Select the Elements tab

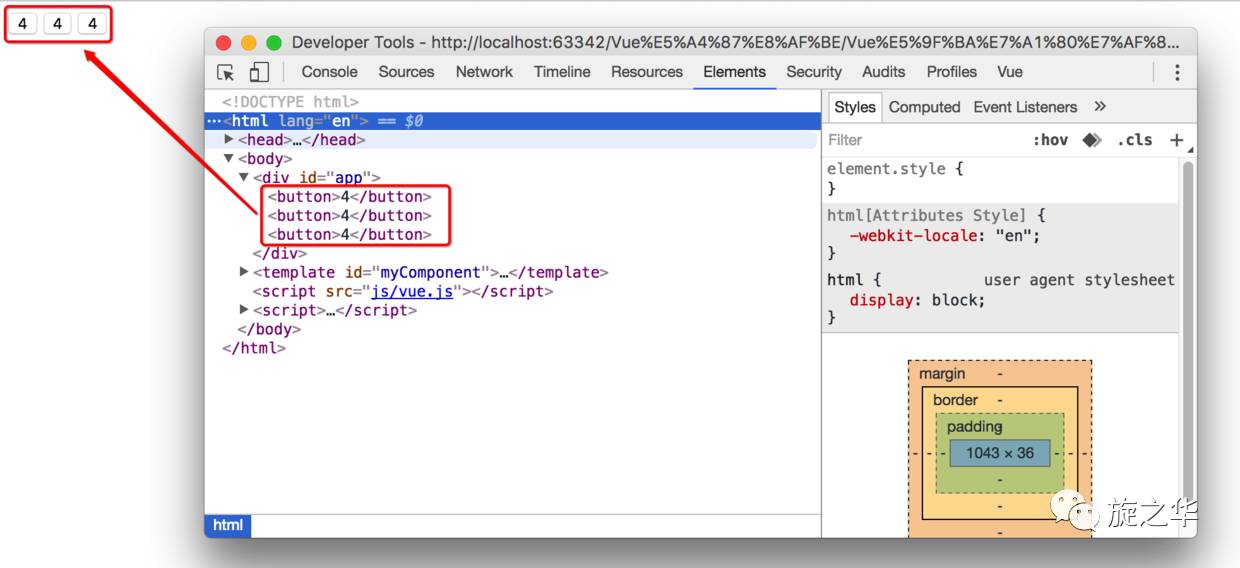coord(734,72)
